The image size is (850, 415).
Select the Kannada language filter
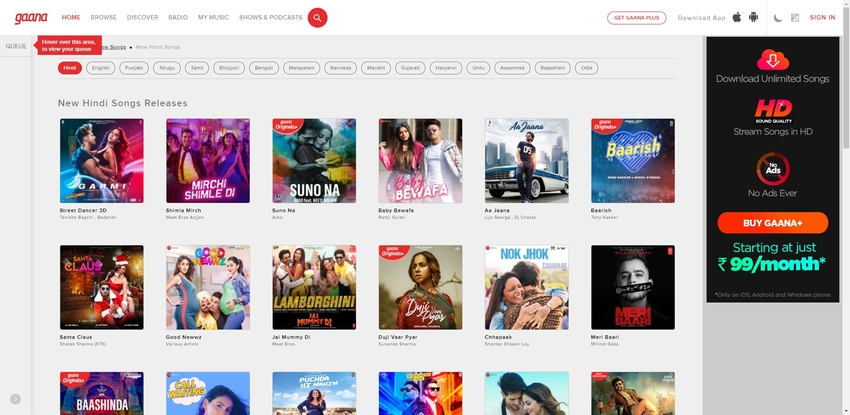[341, 68]
